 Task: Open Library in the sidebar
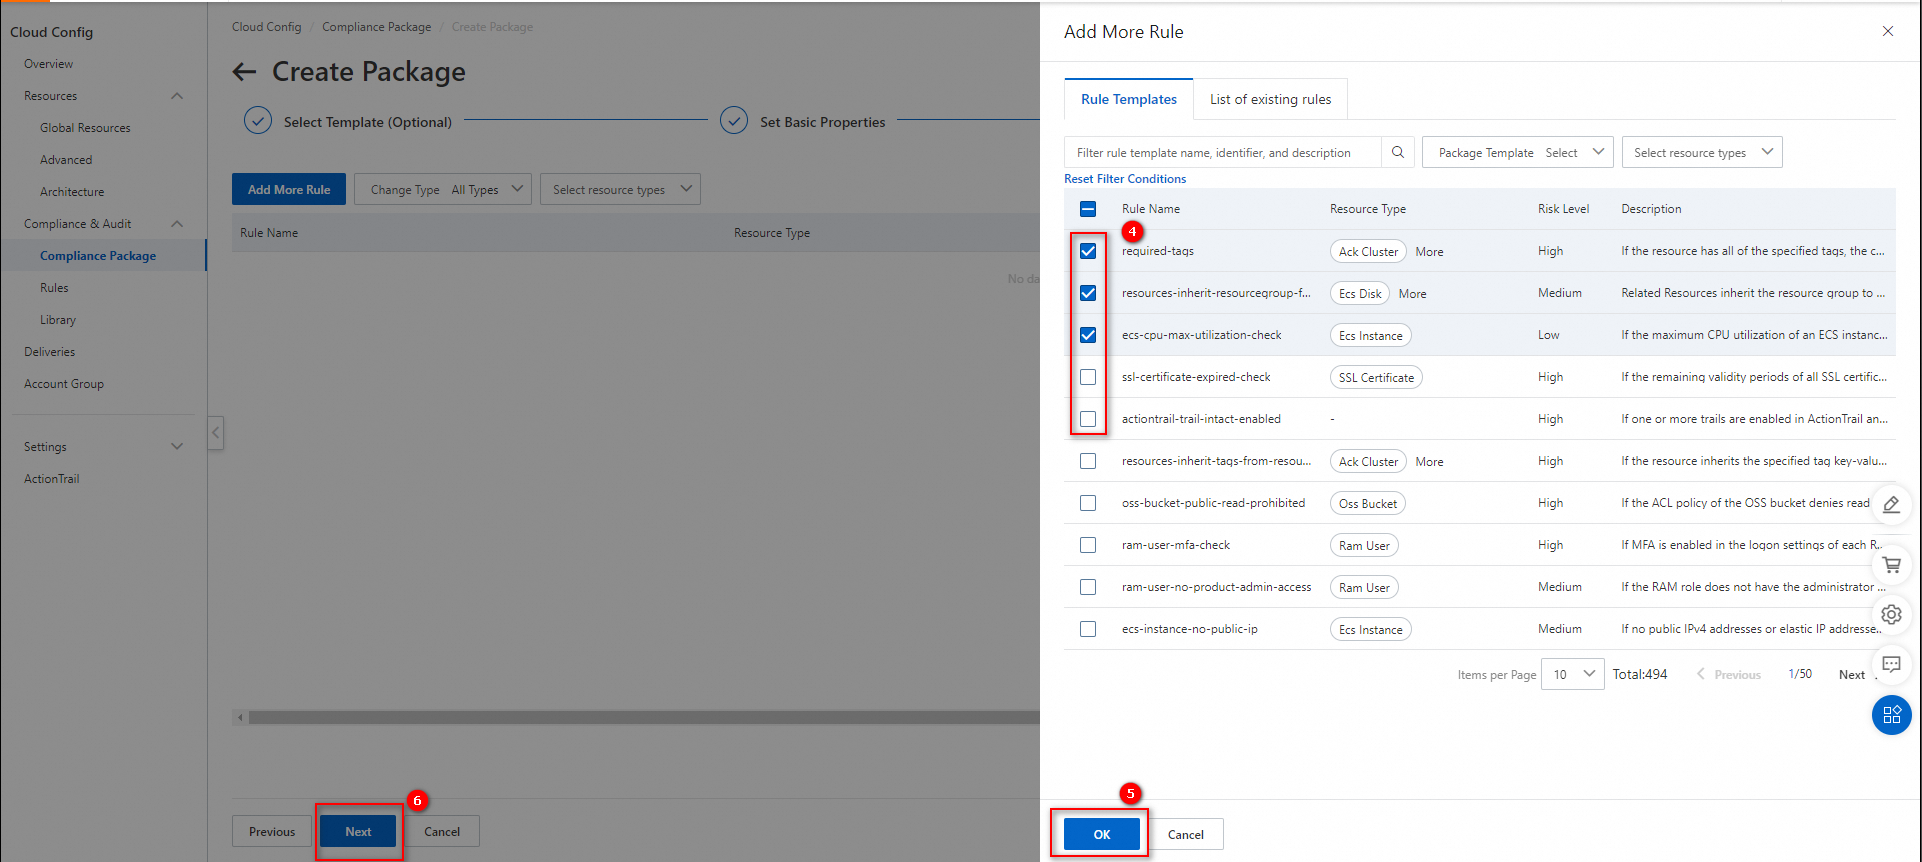[58, 320]
